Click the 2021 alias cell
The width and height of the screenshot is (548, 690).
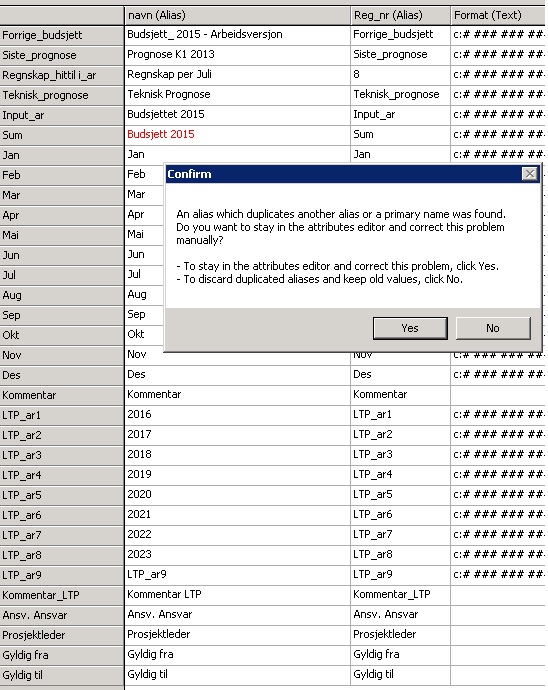click(238, 515)
